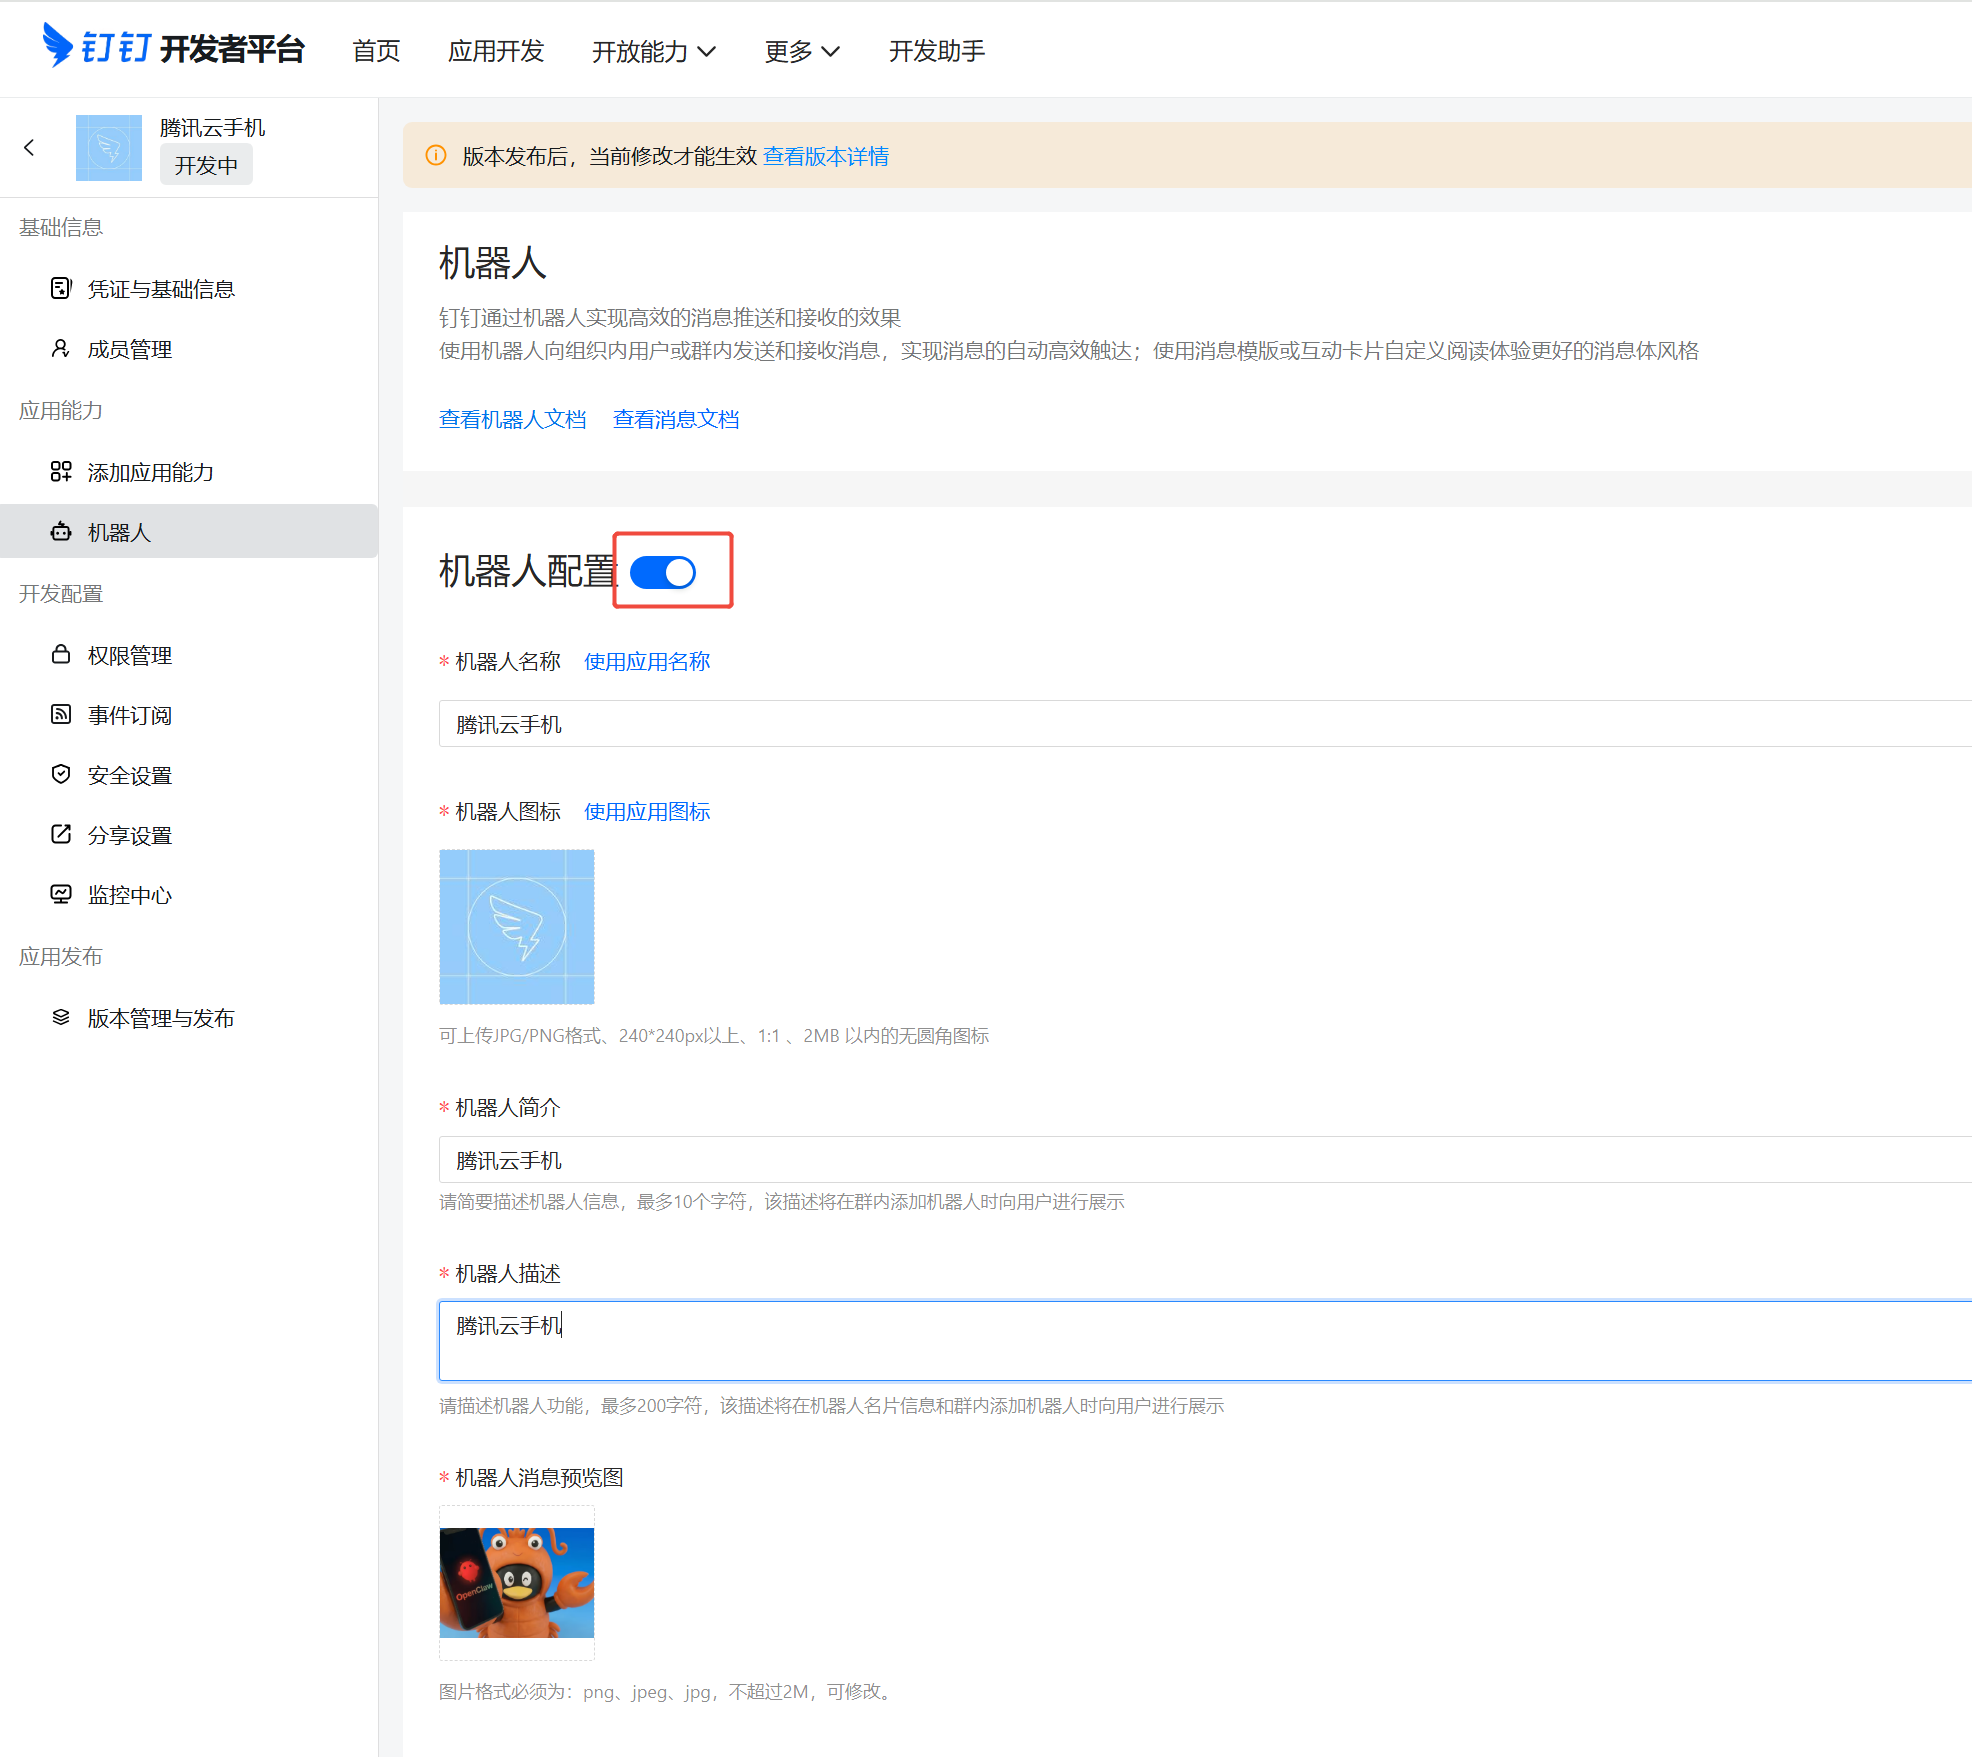Click the 成员管理 person icon
The height and width of the screenshot is (1757, 1972).
point(61,348)
